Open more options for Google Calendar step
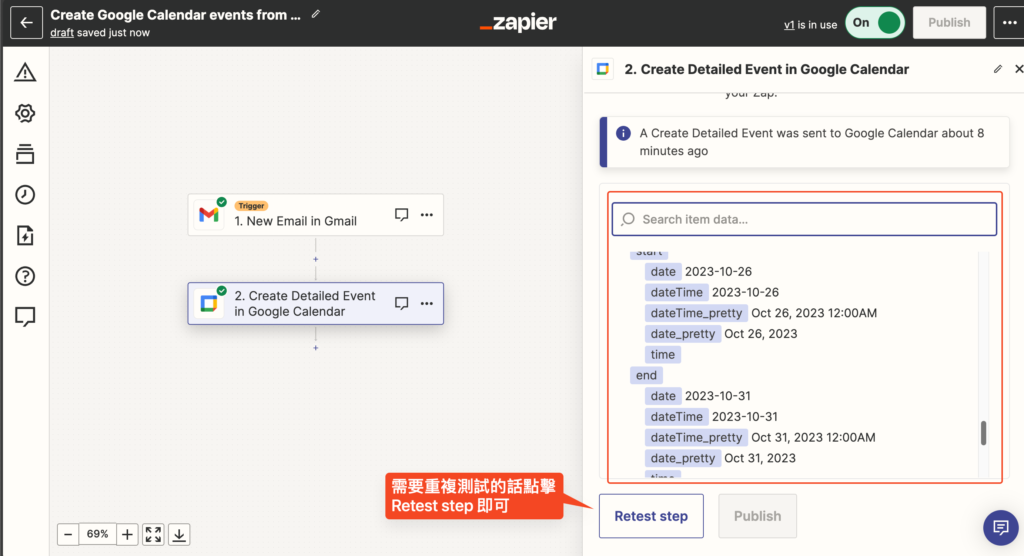This screenshot has height=556, width=1024. coord(426,304)
